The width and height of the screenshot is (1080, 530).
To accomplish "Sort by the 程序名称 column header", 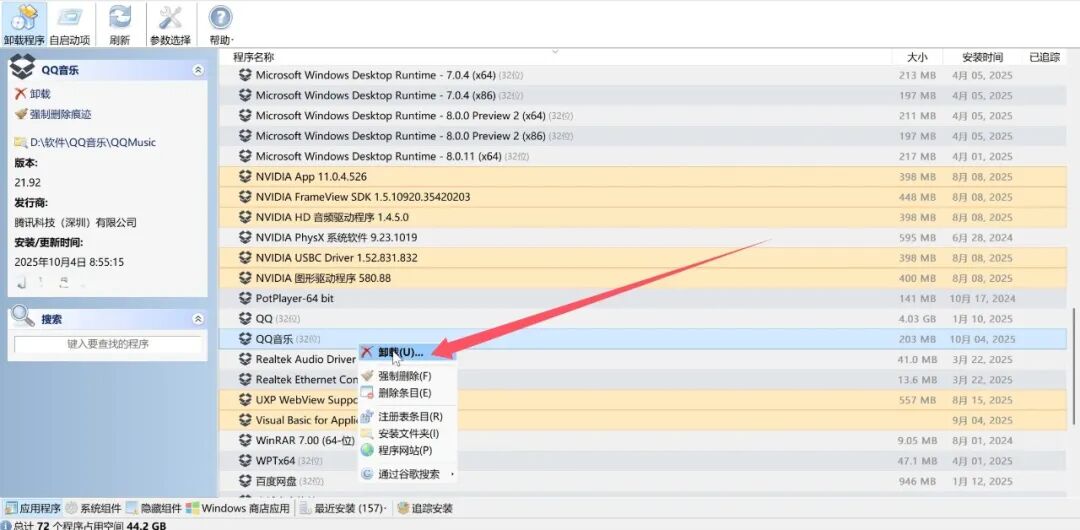I will (x=253, y=57).
